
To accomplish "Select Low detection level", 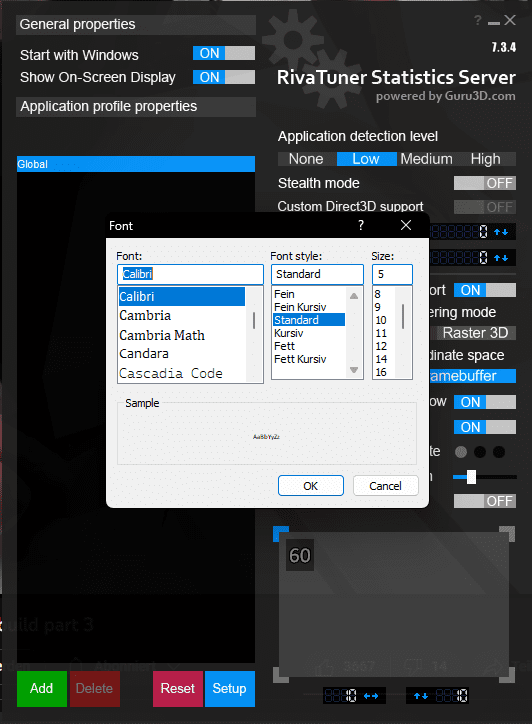I will (366, 159).
